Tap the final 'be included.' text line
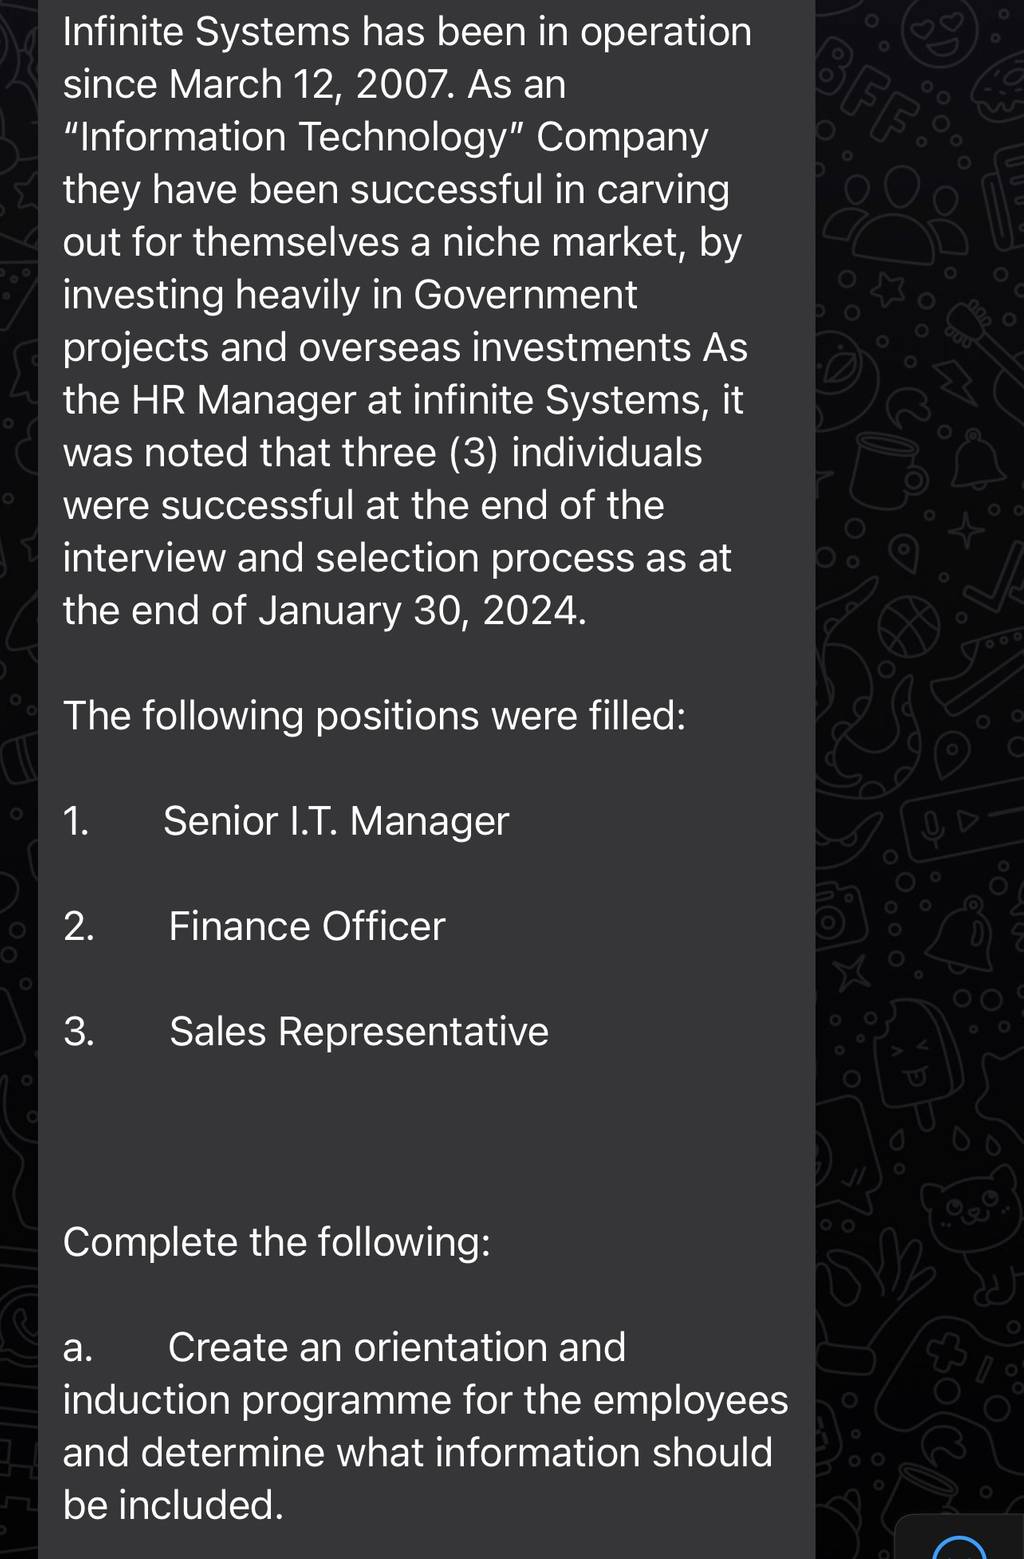 (x=174, y=1505)
